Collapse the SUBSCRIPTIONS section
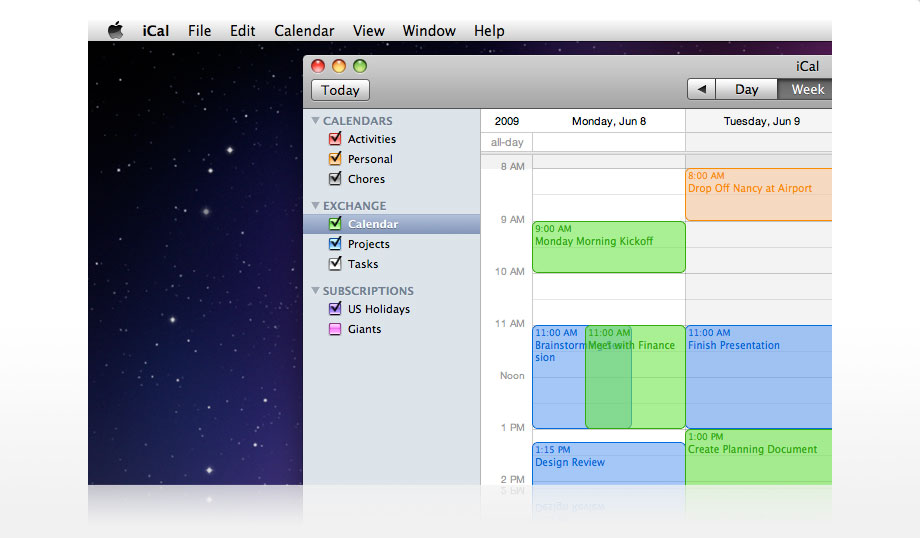The width and height of the screenshot is (920, 538). pos(315,290)
